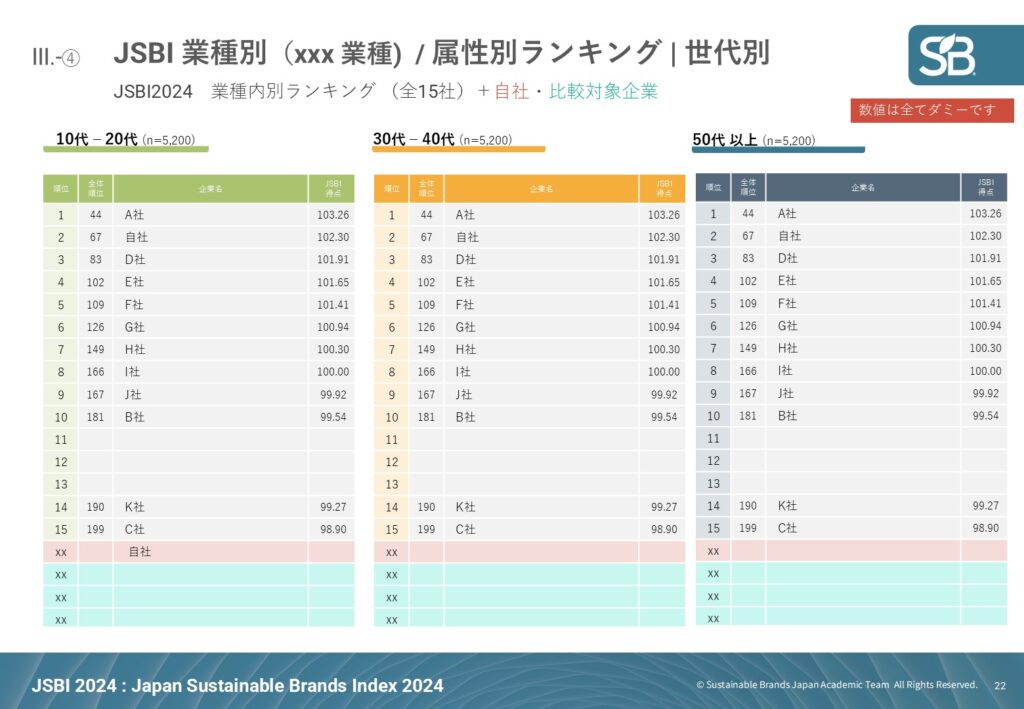Screen dimensions: 1024x709
Task: Click the teal 比較対象企業 label in the subtitle
Action: pos(603,91)
